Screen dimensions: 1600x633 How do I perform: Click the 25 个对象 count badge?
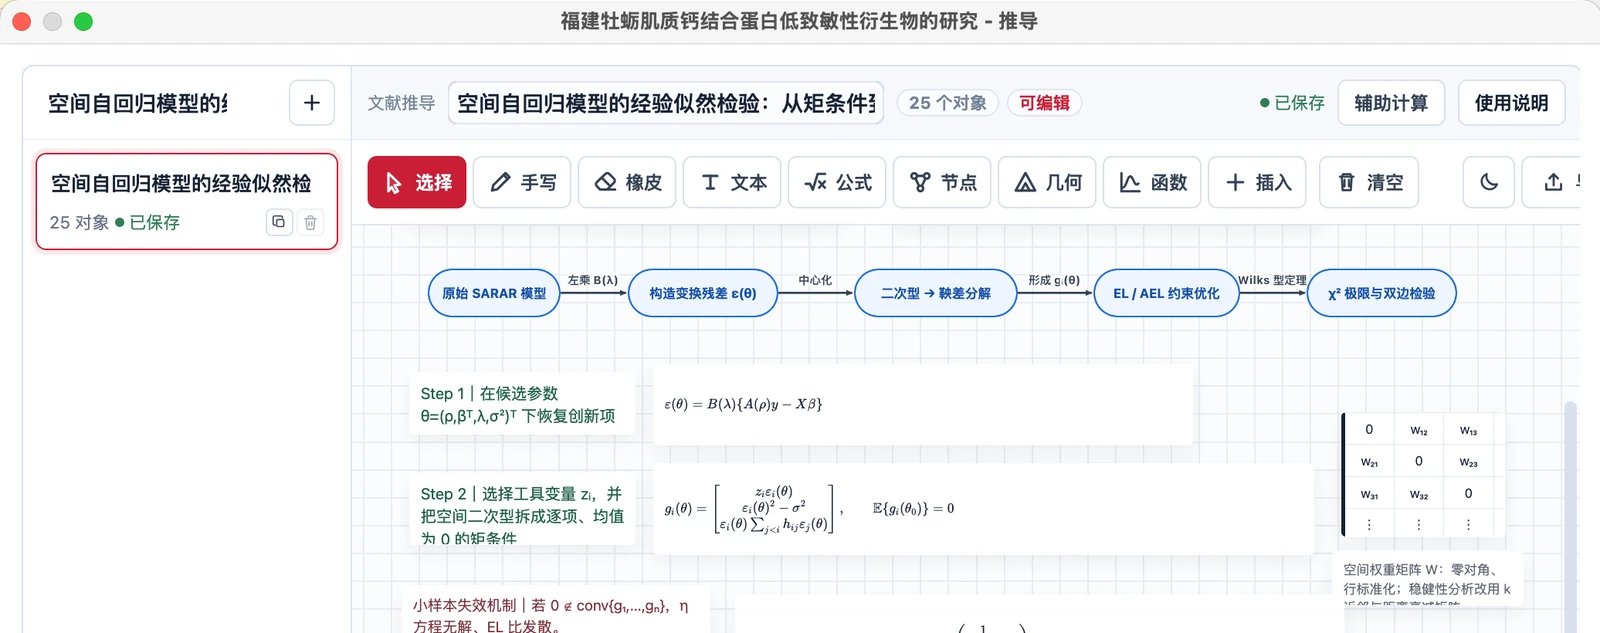(947, 103)
